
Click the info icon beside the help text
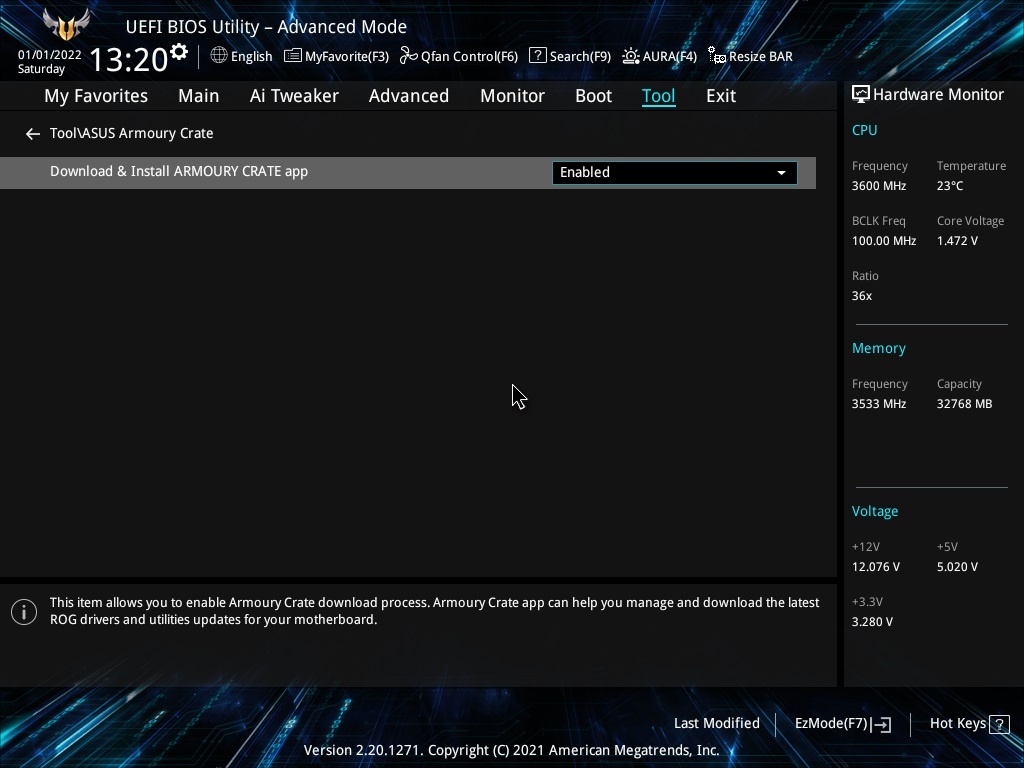coord(24,612)
